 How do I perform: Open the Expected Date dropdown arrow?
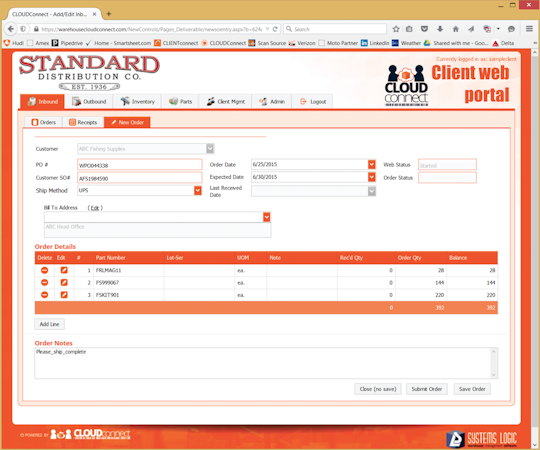tap(372, 177)
